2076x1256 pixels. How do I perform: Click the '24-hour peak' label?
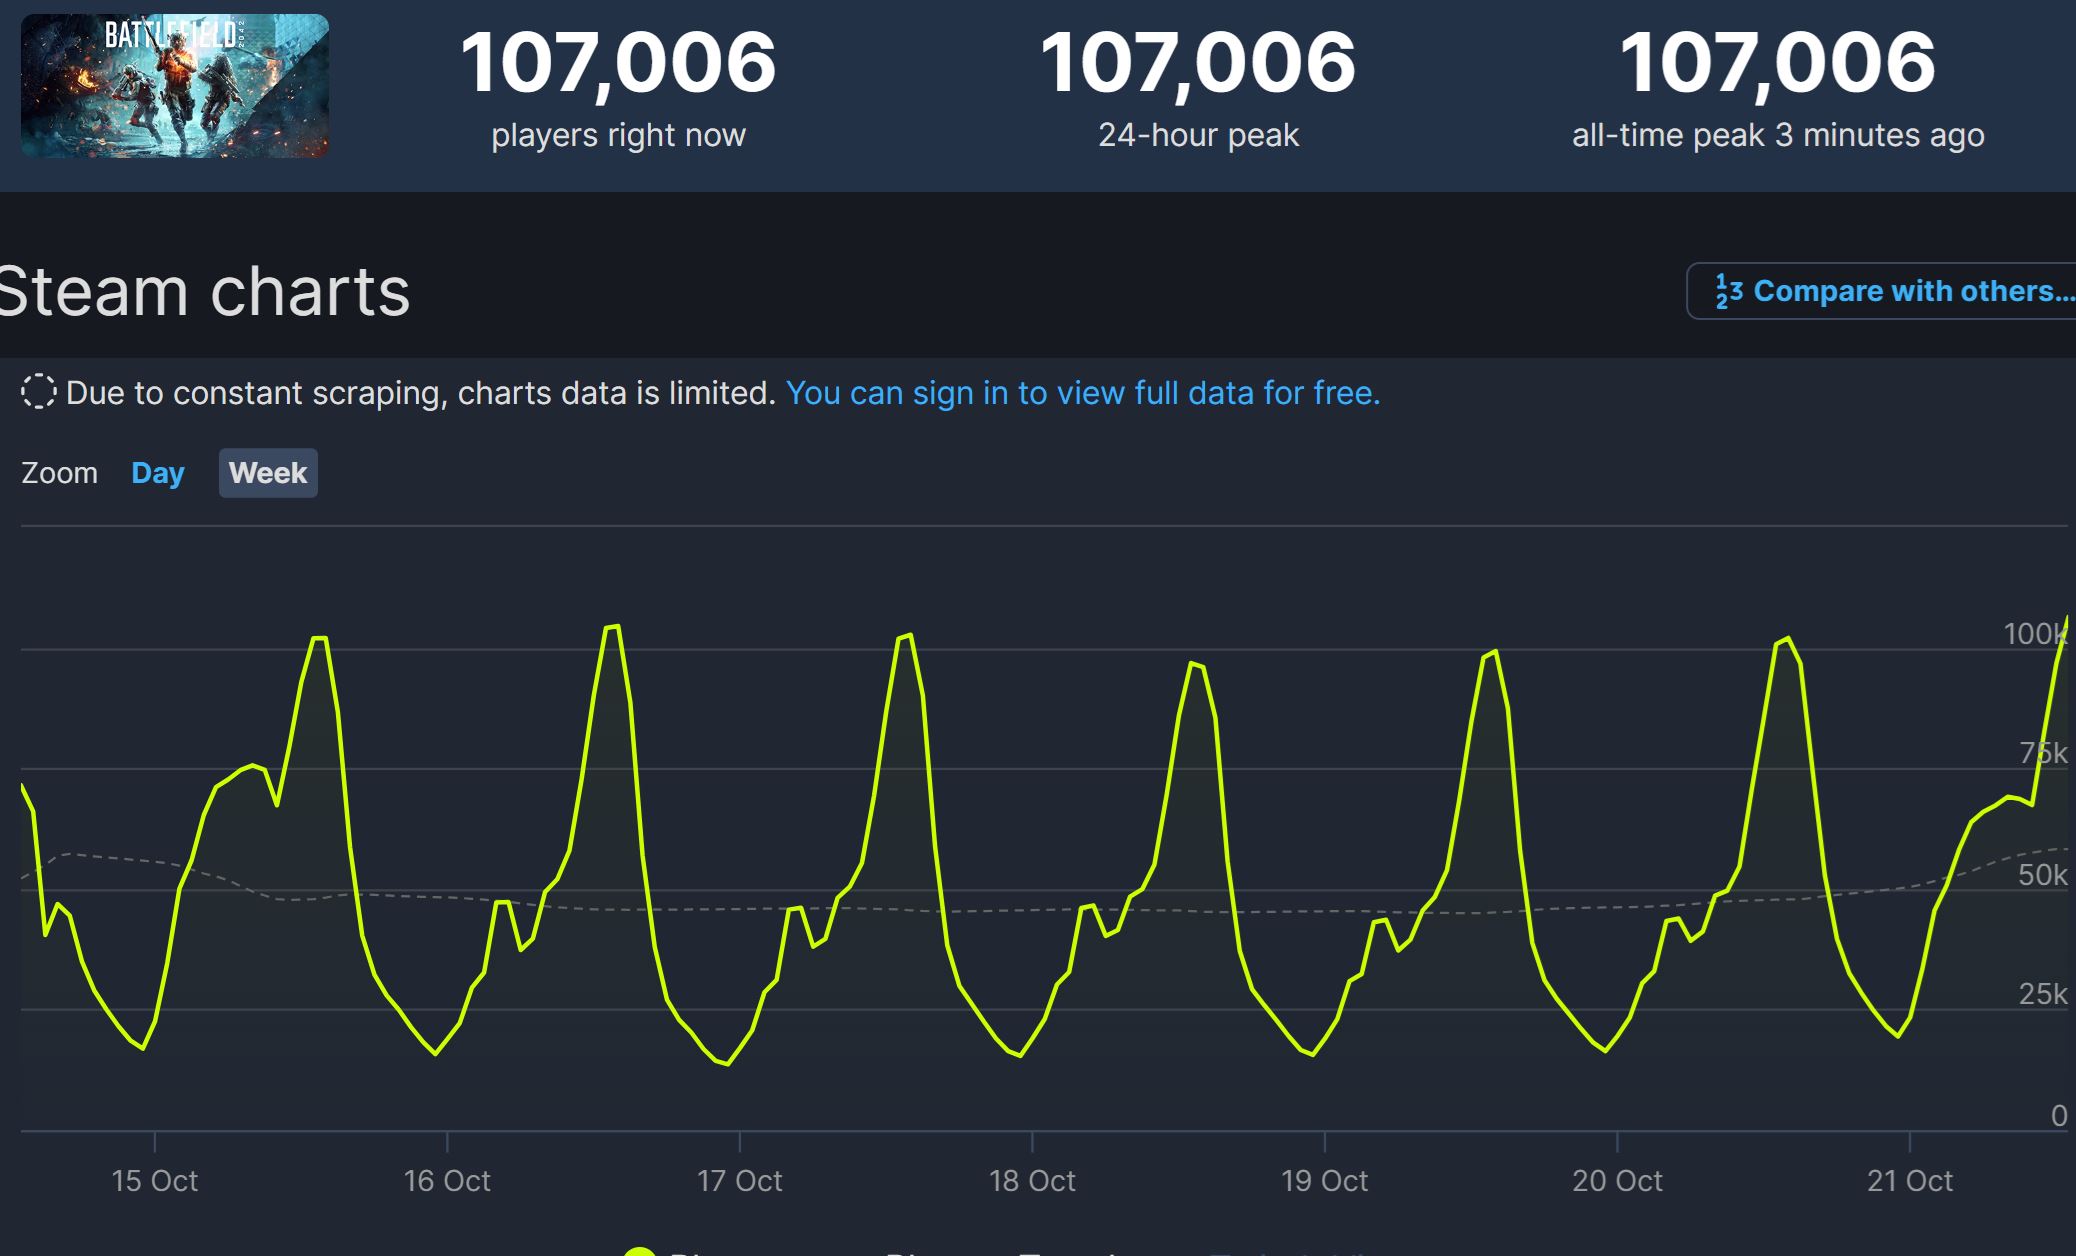[1198, 135]
